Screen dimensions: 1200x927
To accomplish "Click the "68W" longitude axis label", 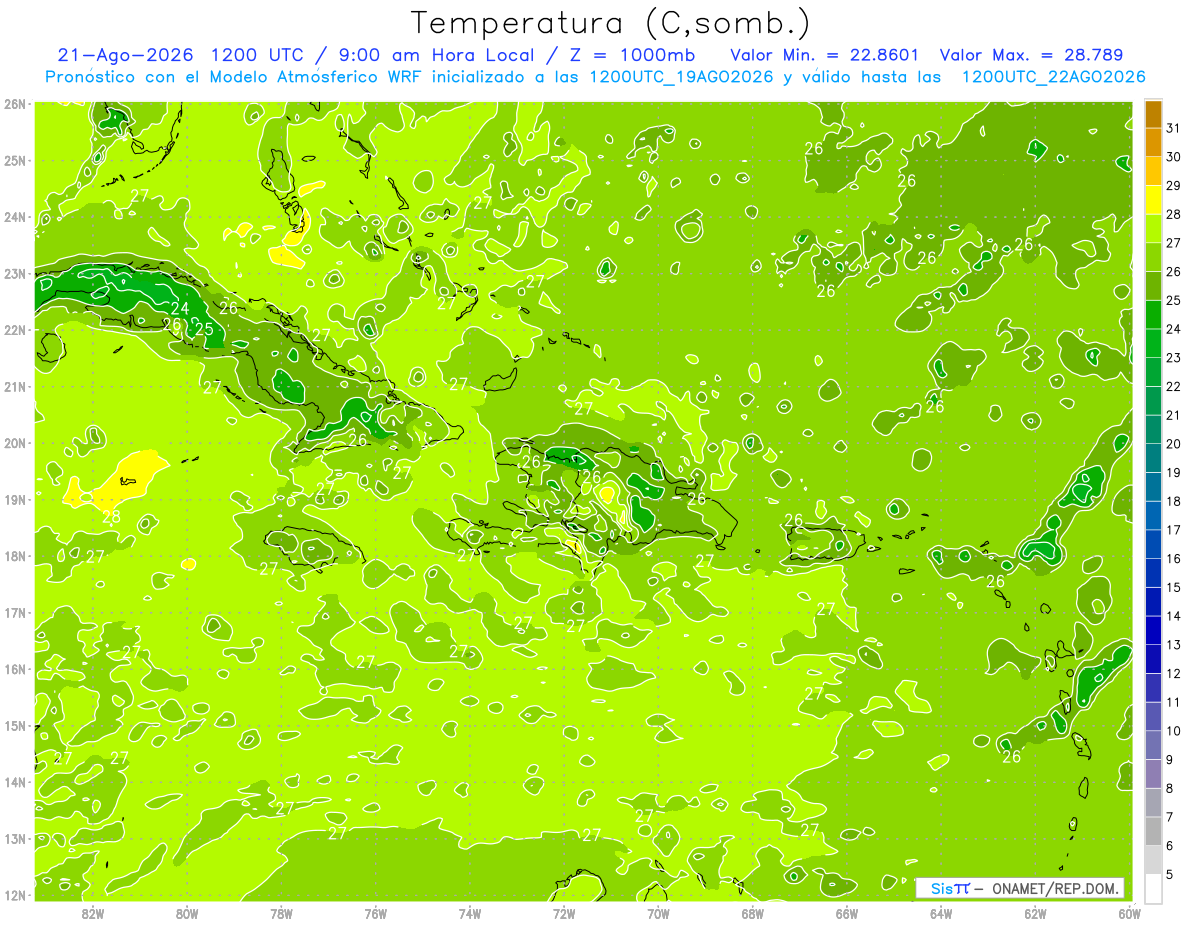I will pyautogui.click(x=753, y=913).
